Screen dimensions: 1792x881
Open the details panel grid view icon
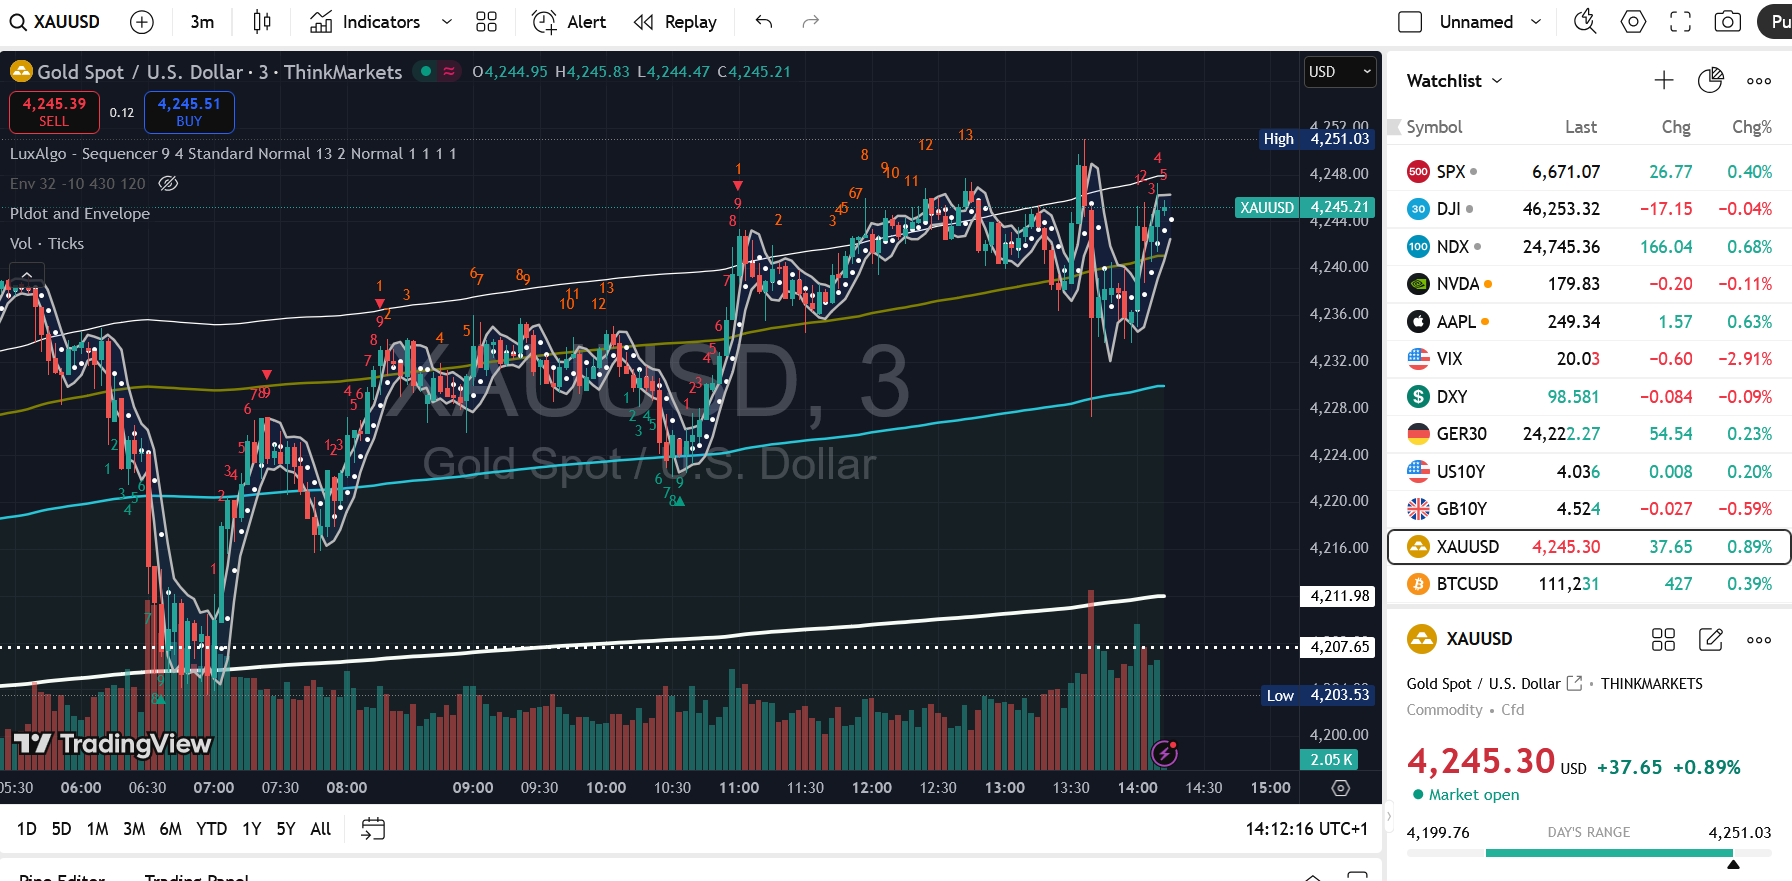point(1663,640)
